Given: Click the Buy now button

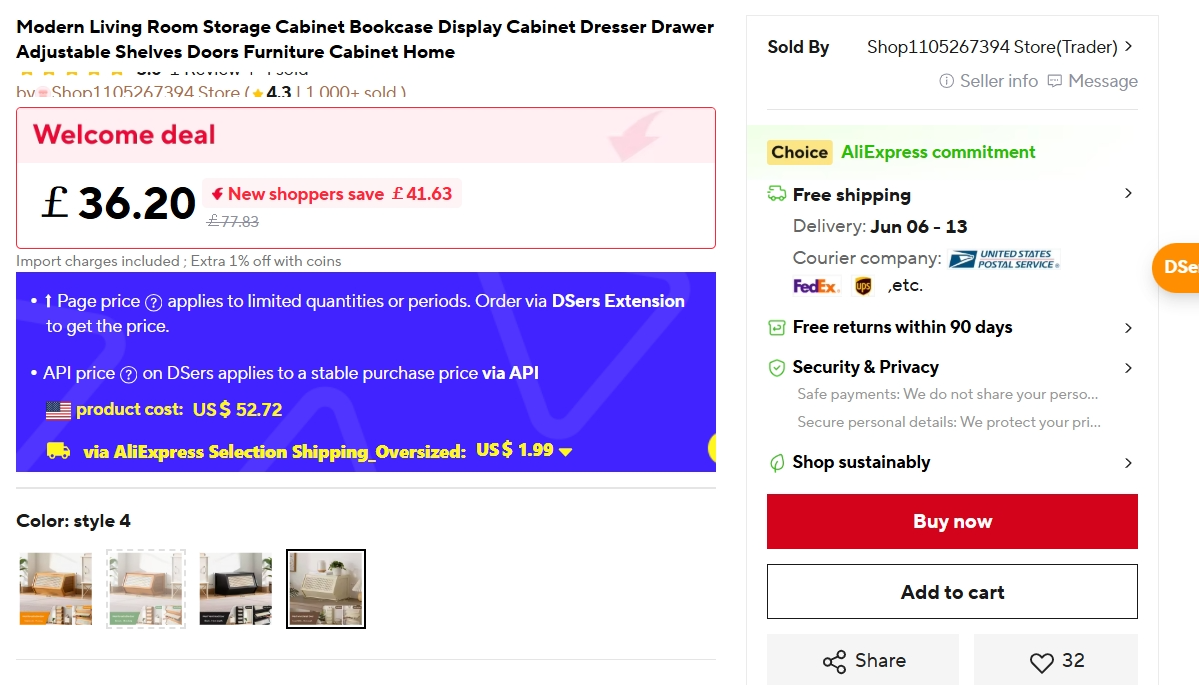Looking at the screenshot, I should pos(952,521).
